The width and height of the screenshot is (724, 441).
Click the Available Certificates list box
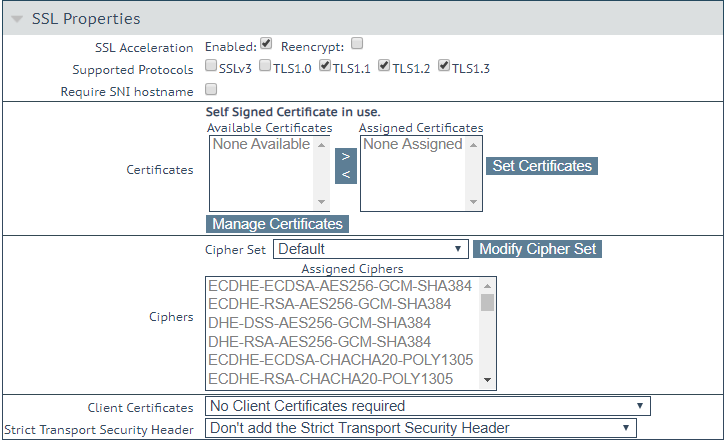[x=270, y=174]
